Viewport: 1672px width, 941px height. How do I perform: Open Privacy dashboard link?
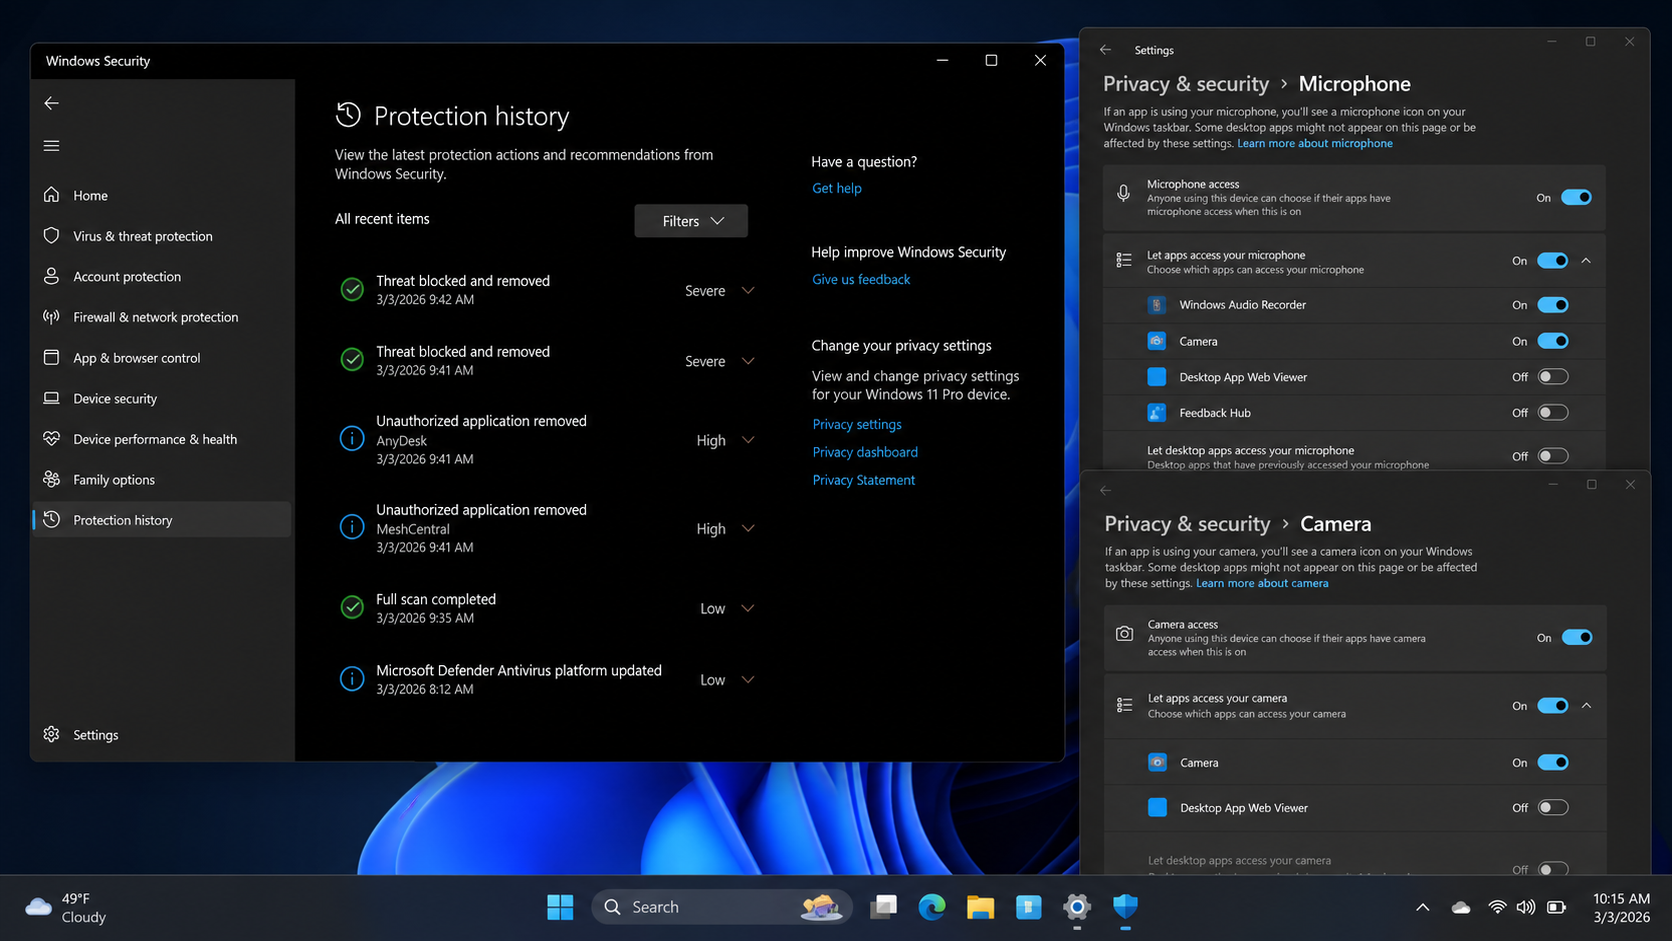tap(865, 452)
